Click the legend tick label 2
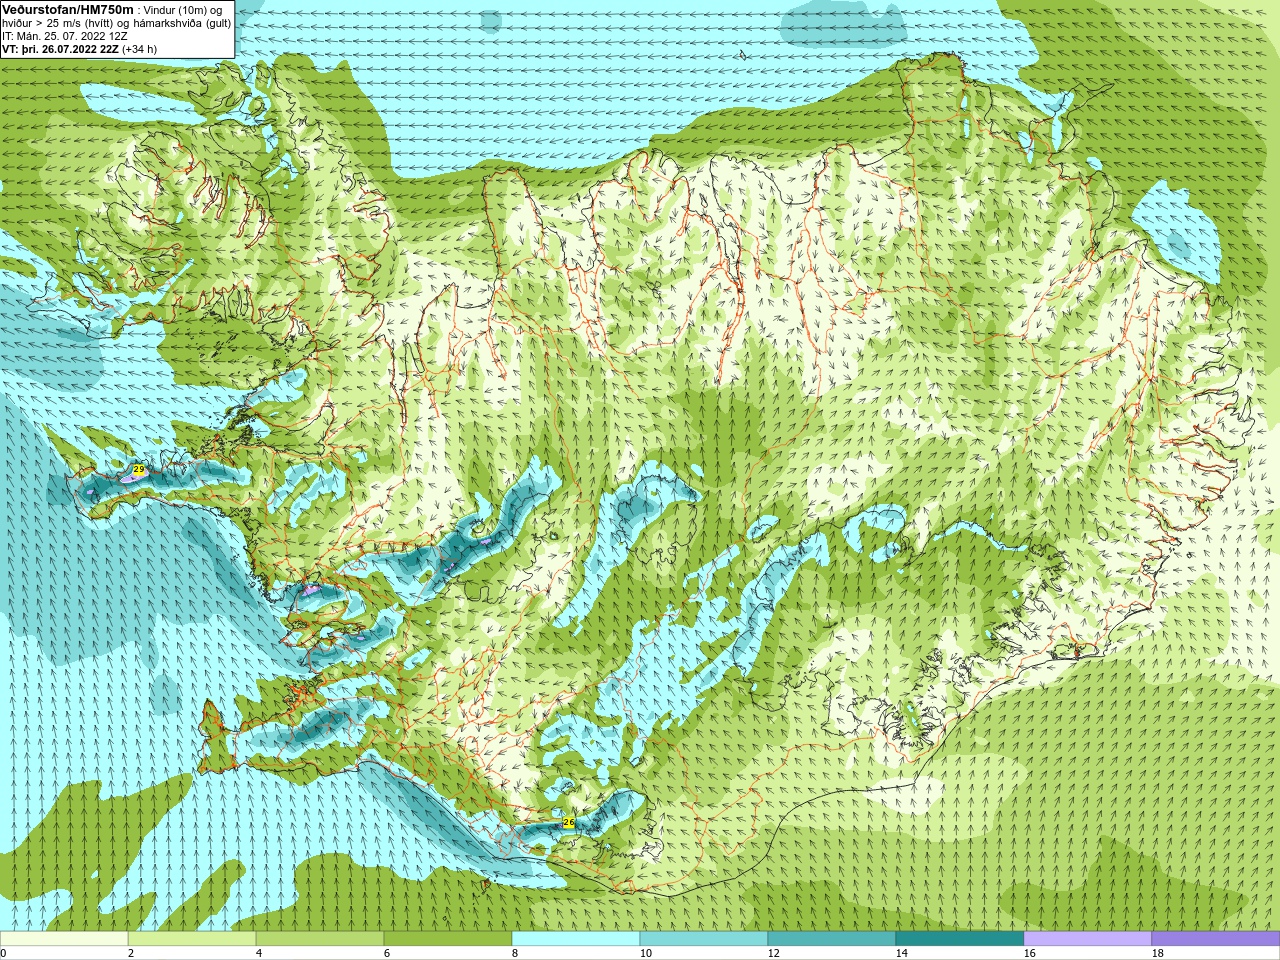Viewport: 1280px width, 960px height. (131, 953)
